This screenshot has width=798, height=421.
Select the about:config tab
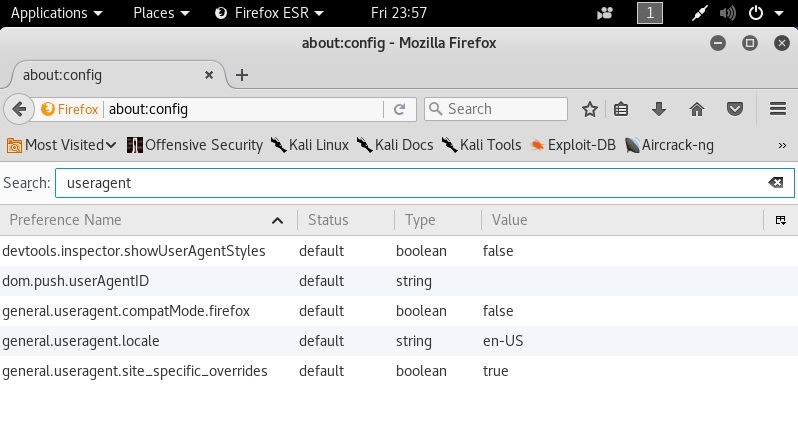tap(117, 75)
